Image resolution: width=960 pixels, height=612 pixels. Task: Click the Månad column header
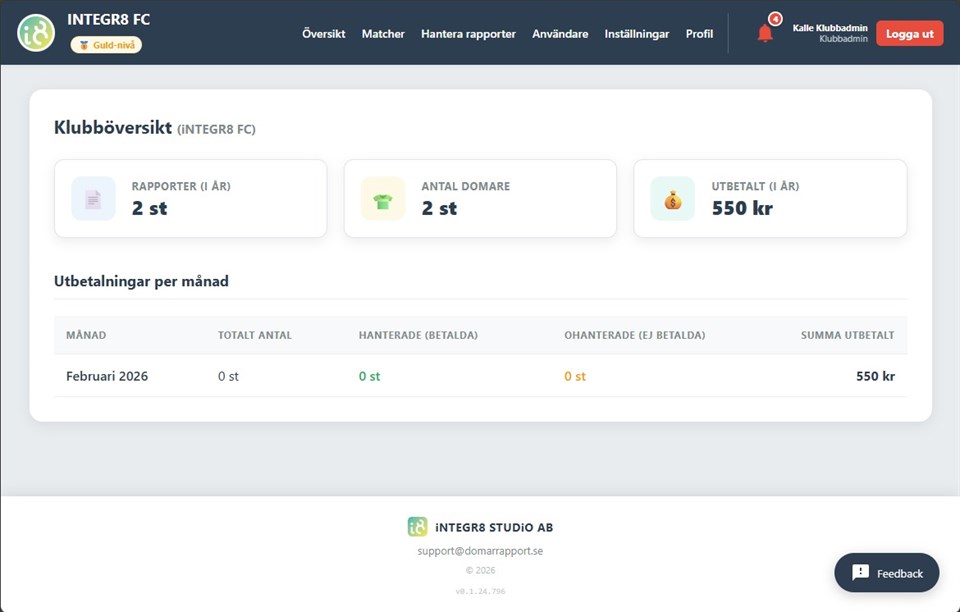pyautogui.click(x=86, y=335)
